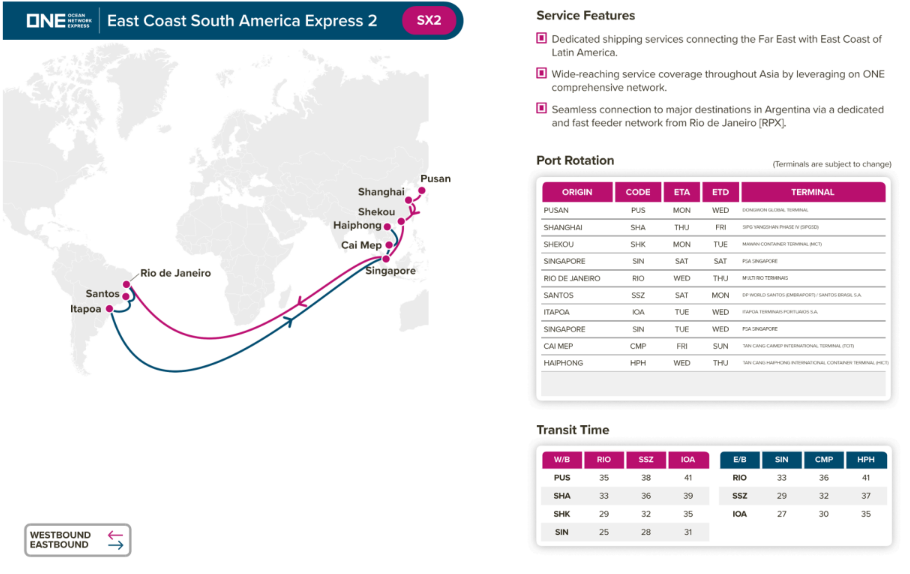Click the SX2 service badge

(428, 20)
